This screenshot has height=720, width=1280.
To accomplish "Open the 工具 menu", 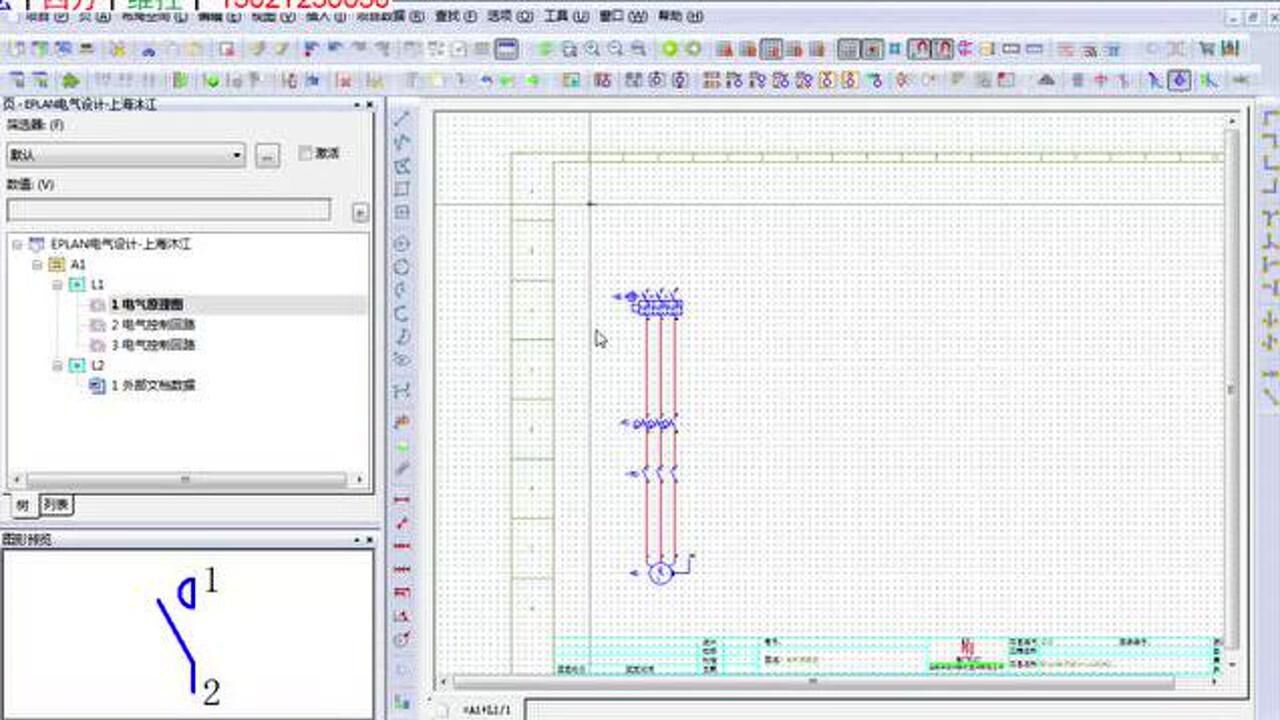I will (x=558, y=16).
